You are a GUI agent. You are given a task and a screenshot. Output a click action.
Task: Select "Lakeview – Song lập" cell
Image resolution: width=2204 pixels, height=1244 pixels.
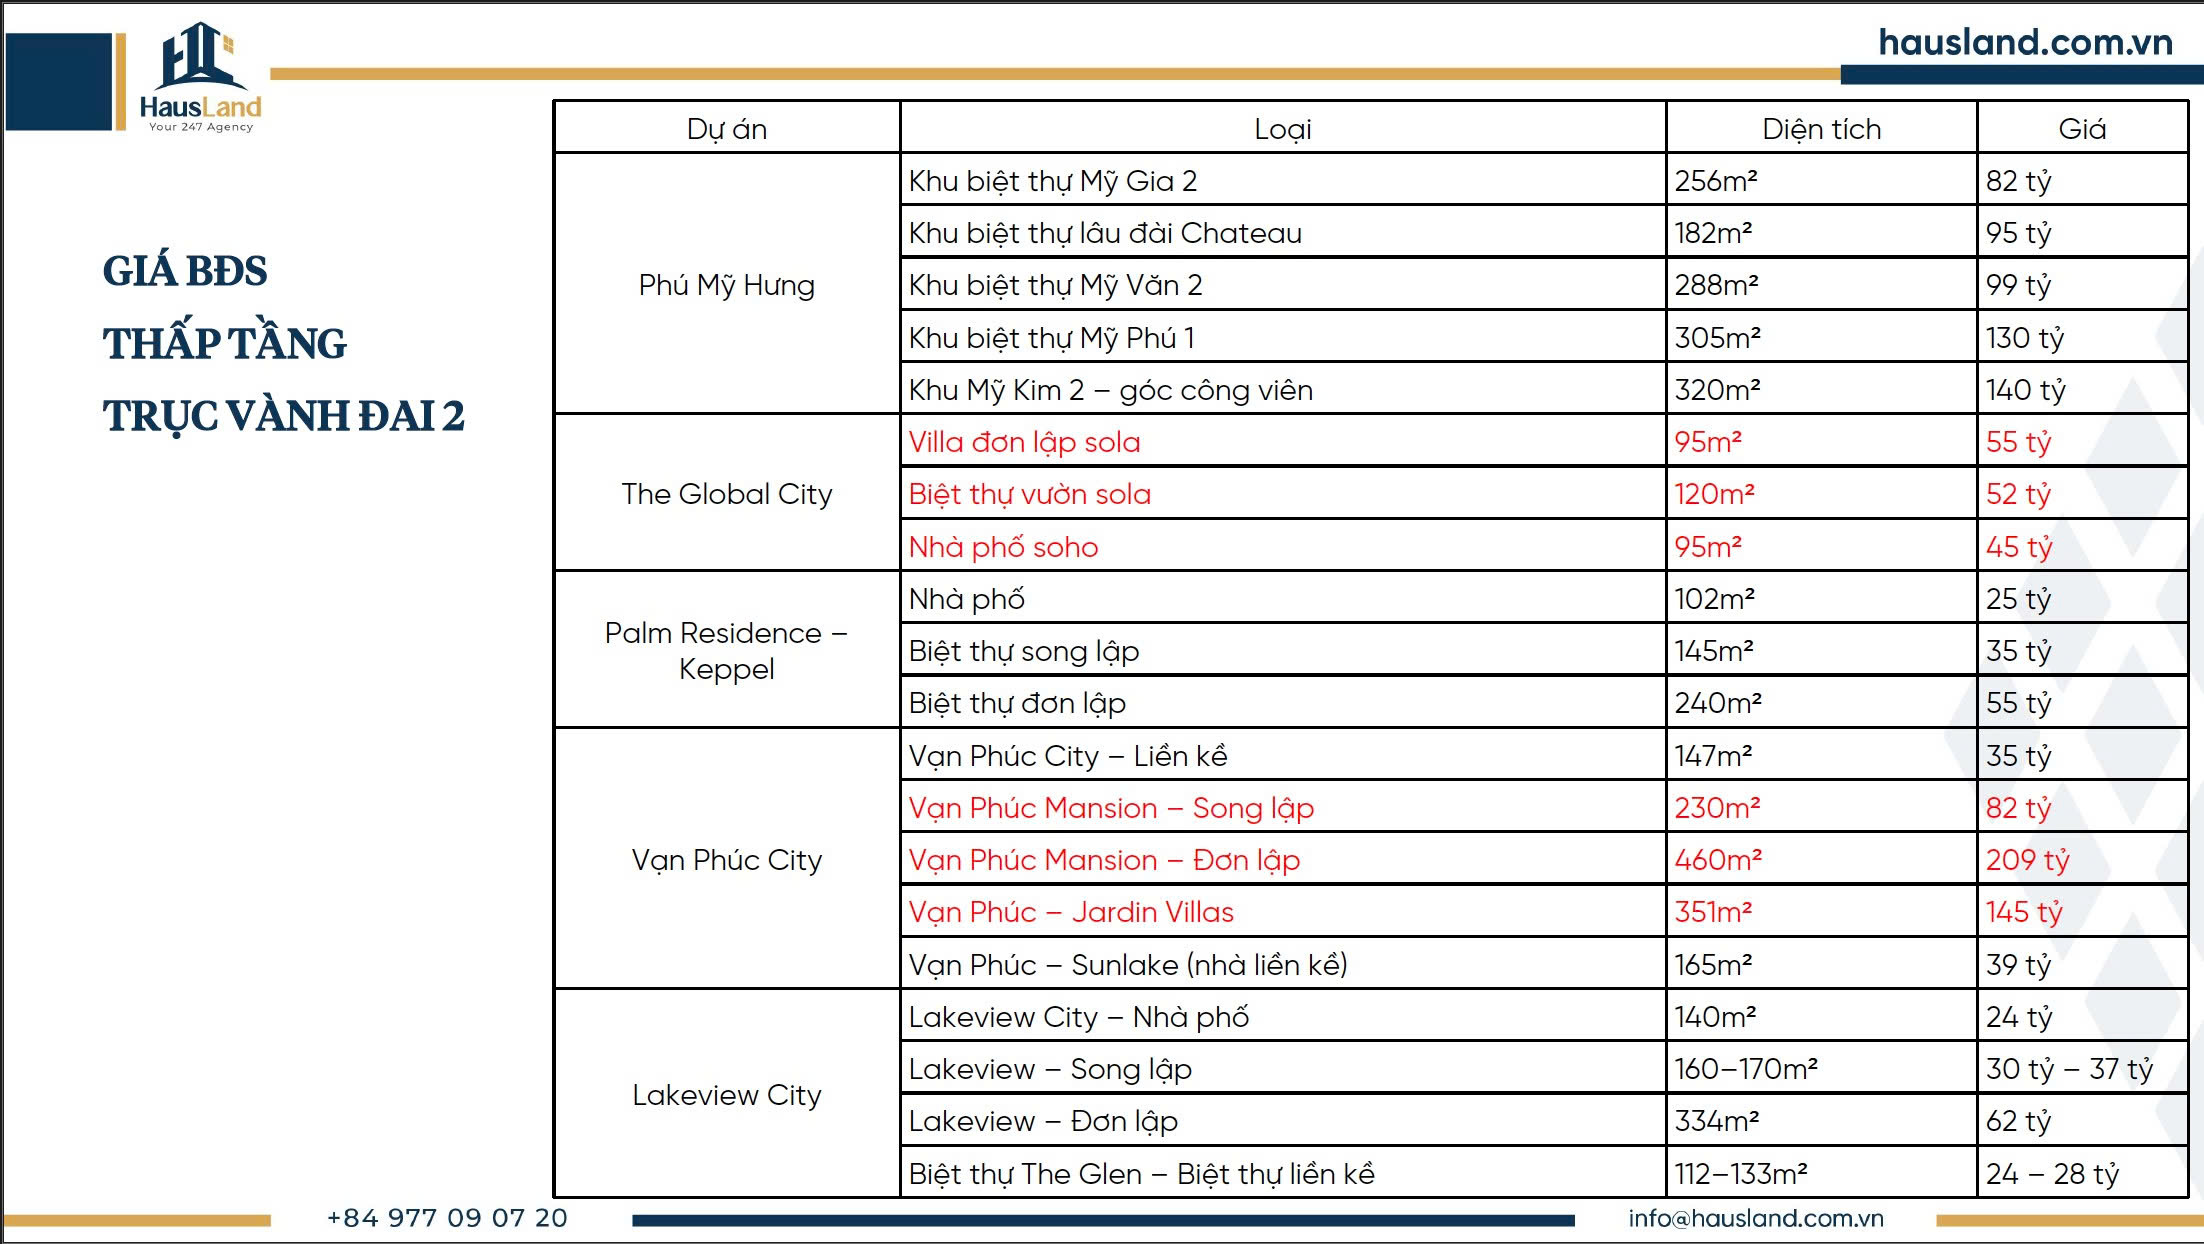[1283, 1068]
